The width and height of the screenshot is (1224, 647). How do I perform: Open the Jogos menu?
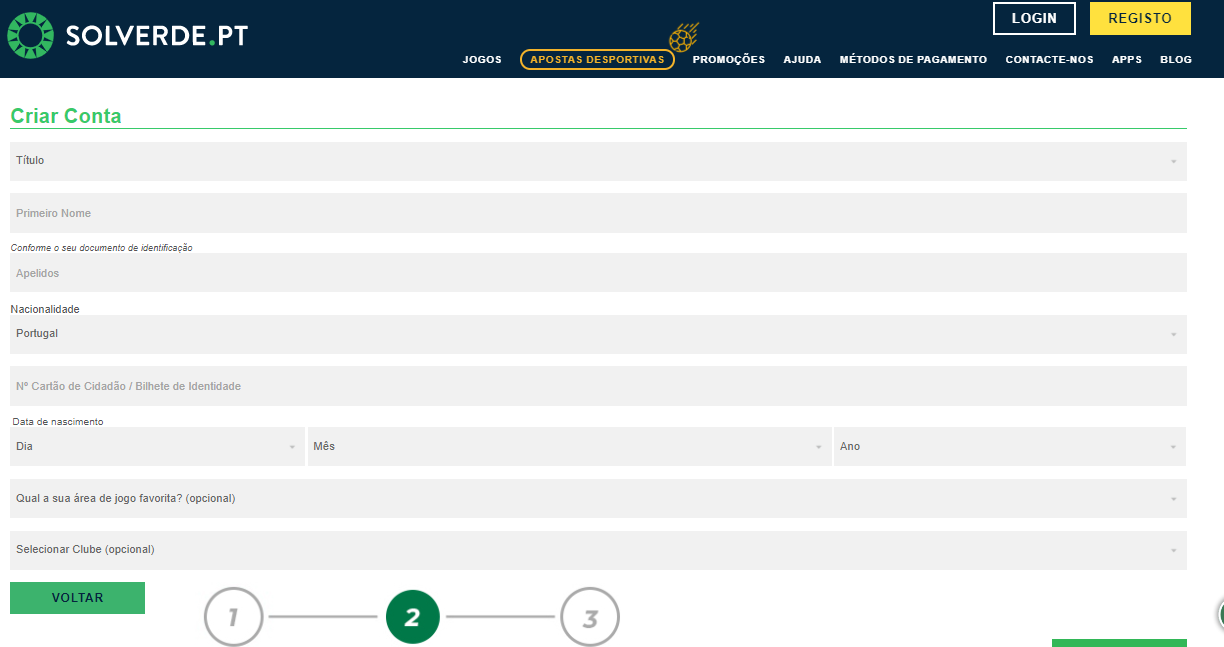(482, 60)
